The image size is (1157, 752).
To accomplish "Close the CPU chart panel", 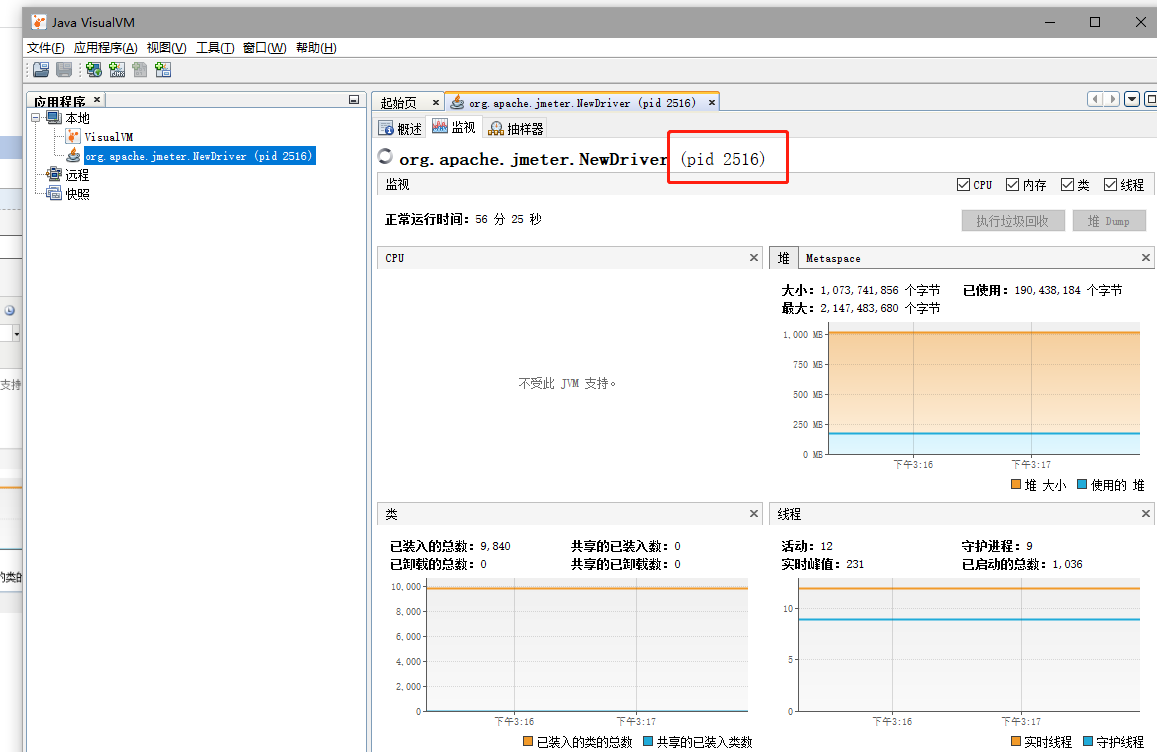I will click(x=753, y=258).
